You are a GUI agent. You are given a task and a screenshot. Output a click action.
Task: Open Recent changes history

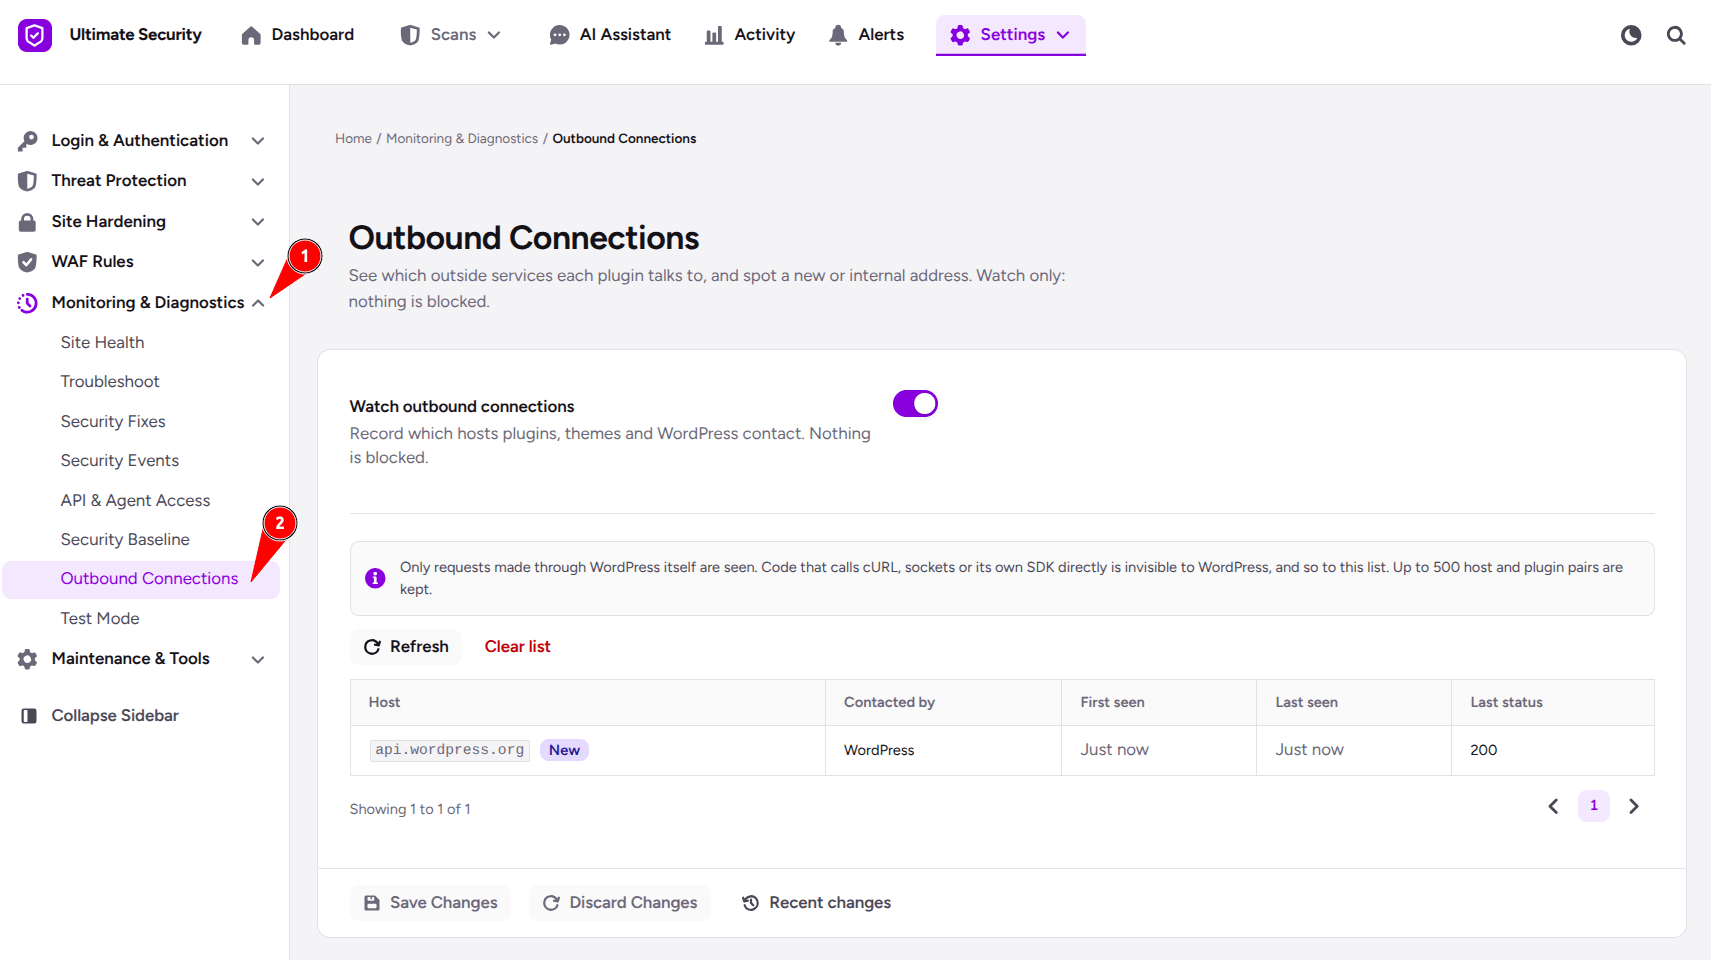point(816,903)
